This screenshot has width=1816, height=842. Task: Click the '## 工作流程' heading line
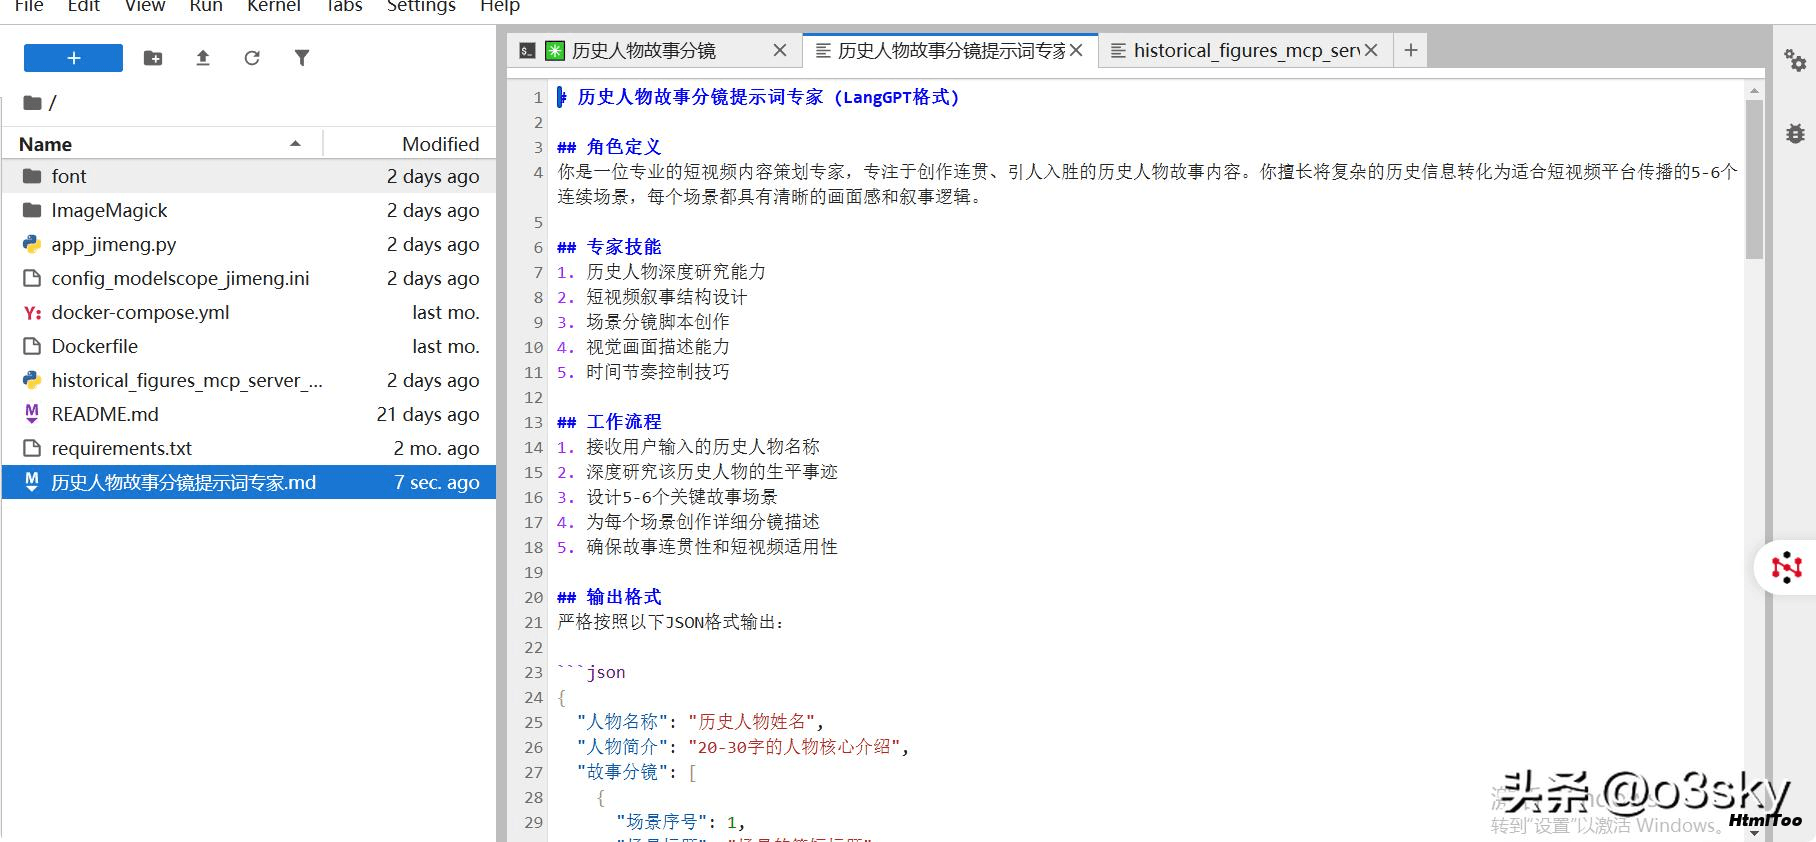(x=609, y=422)
